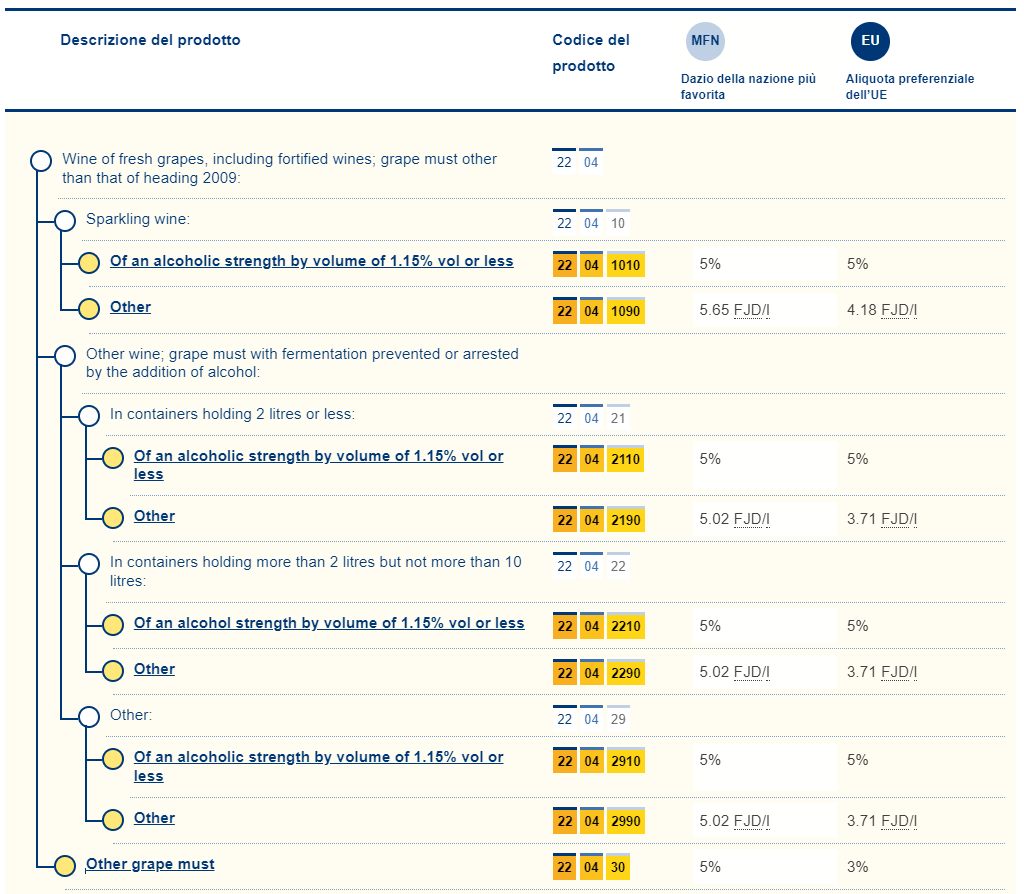The width and height of the screenshot is (1024, 894).
Task: Collapse In containers holding 2 litres or less
Action: click(x=89, y=415)
